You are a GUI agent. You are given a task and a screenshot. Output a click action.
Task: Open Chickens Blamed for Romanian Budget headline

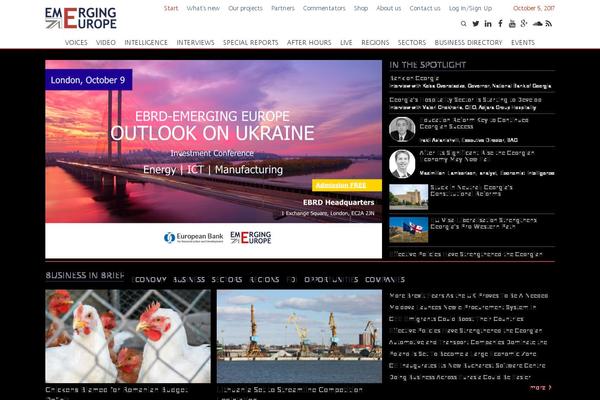point(117,390)
